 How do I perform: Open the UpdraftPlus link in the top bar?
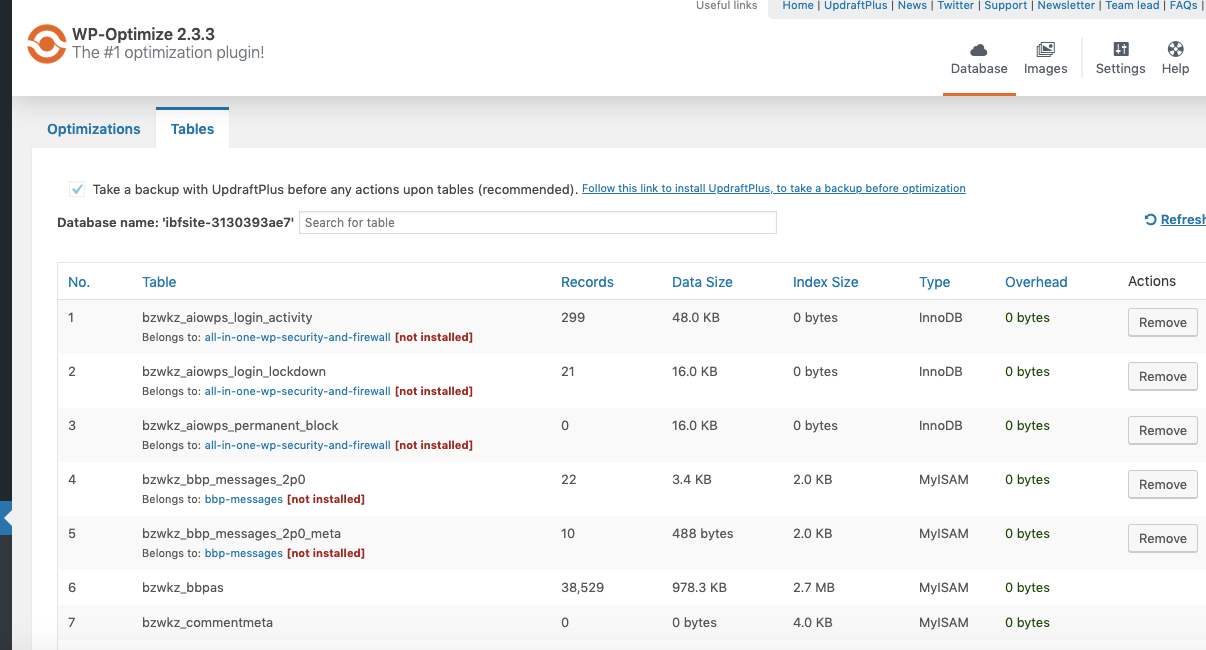(855, 6)
